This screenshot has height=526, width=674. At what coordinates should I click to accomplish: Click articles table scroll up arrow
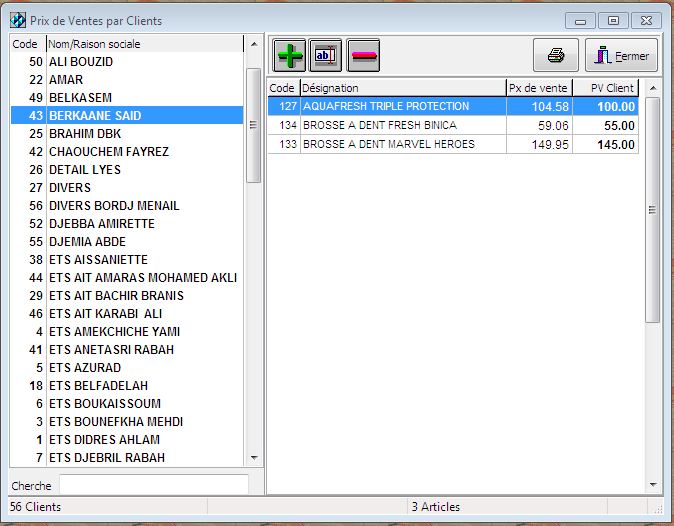click(653, 88)
